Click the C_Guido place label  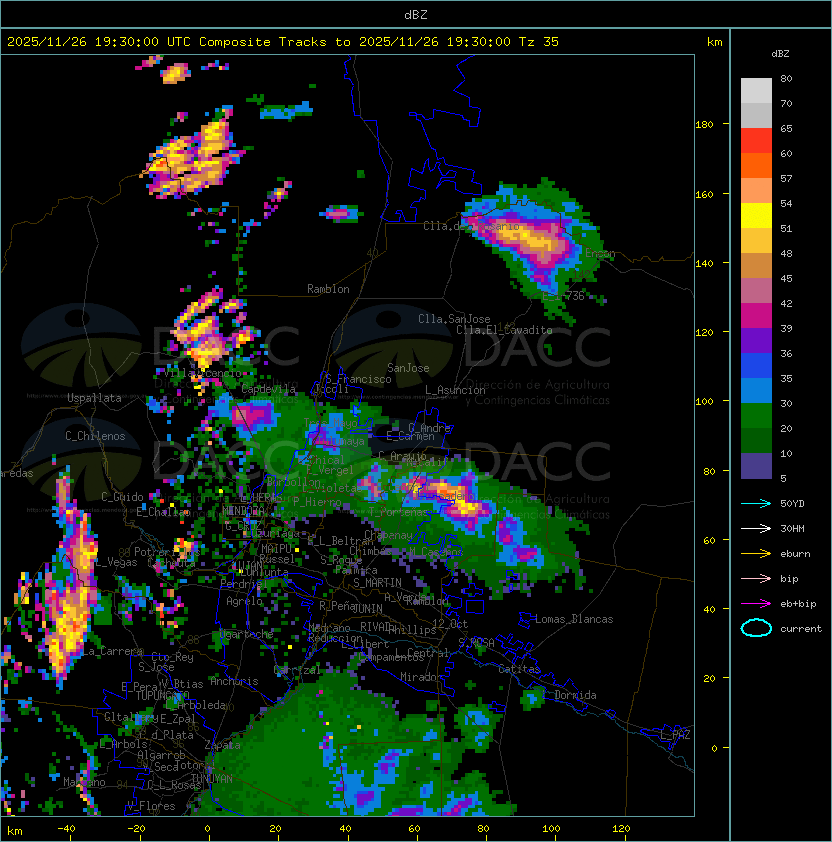click(x=122, y=497)
